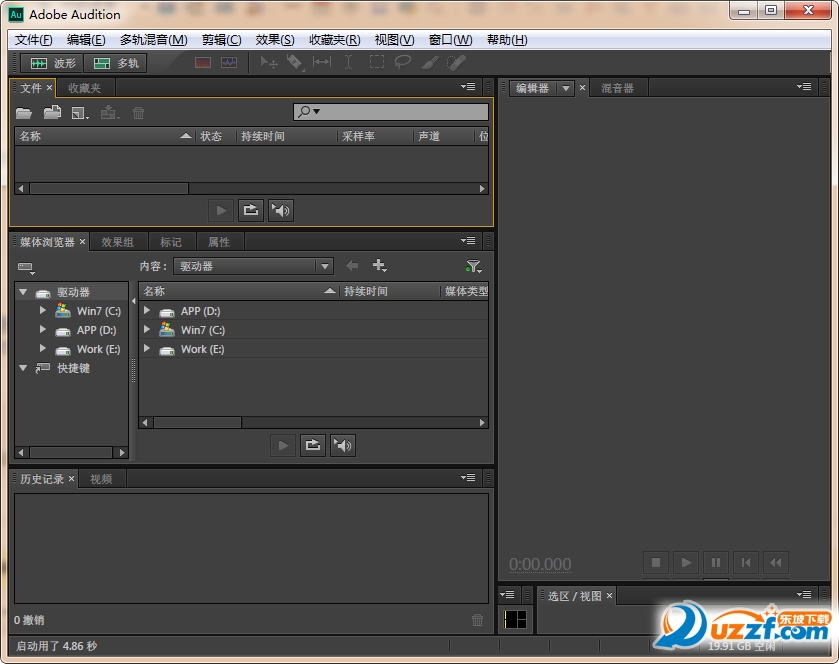This screenshot has width=839, height=664.
Task: Open the Mixer (混音器) tab
Action: 617,88
